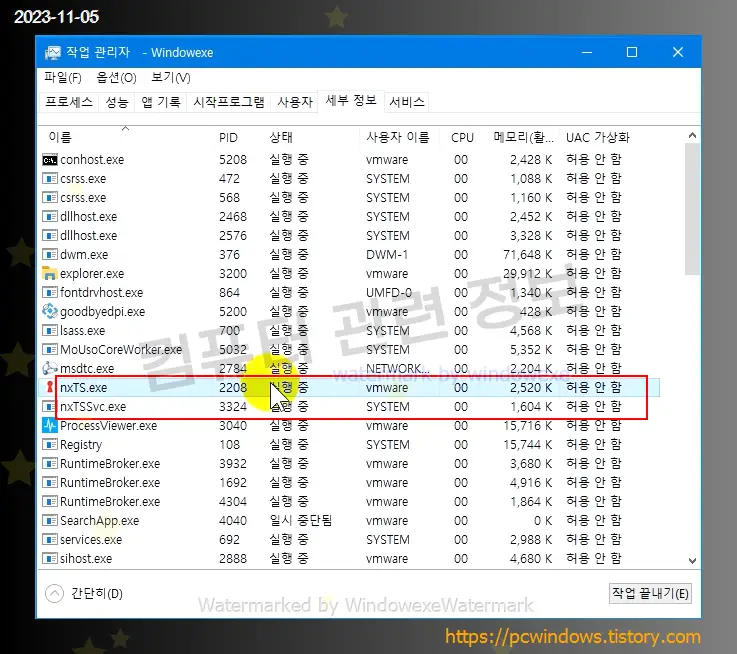737x654 pixels.
Task: Select the services.exe process name
Action: tap(91, 540)
